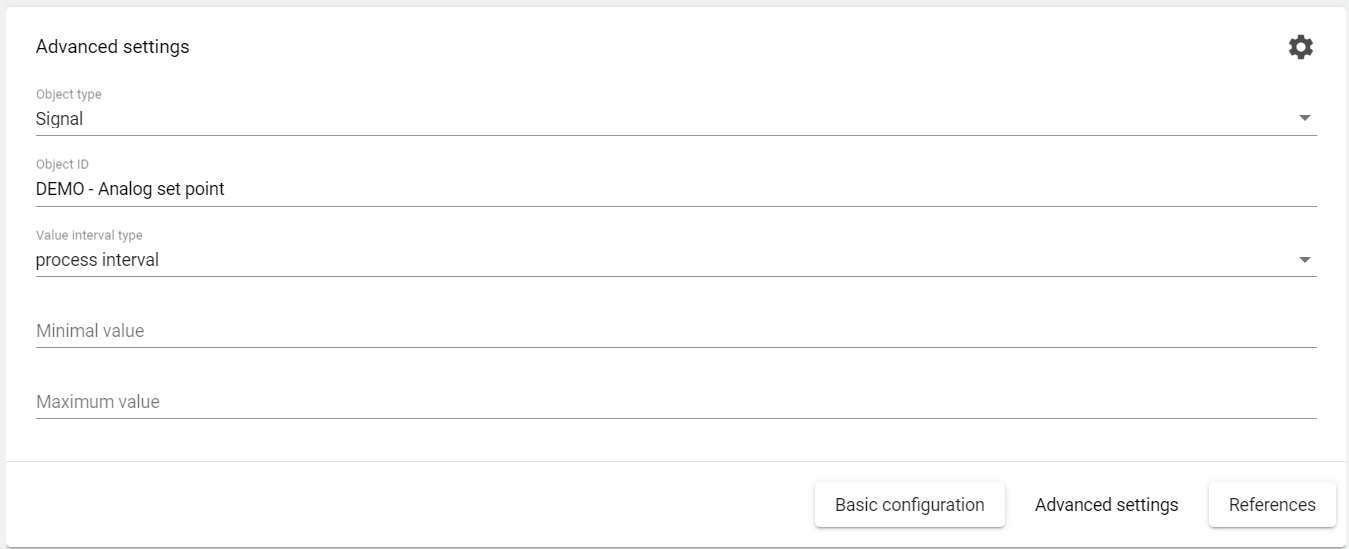Click the 'Maximum value' placeholder text
Screen dimensions: 1349x549
point(98,402)
